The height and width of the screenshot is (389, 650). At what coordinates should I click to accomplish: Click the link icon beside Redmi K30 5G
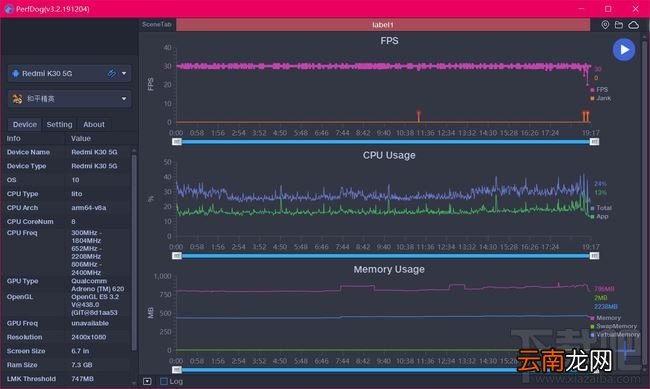[112, 73]
